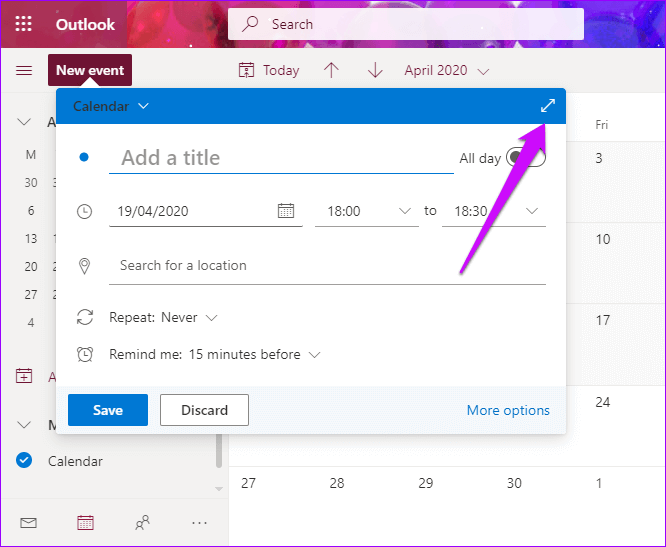Open the Repeat: Never dropdown
The width and height of the screenshot is (666, 547).
pyautogui.click(x=163, y=317)
